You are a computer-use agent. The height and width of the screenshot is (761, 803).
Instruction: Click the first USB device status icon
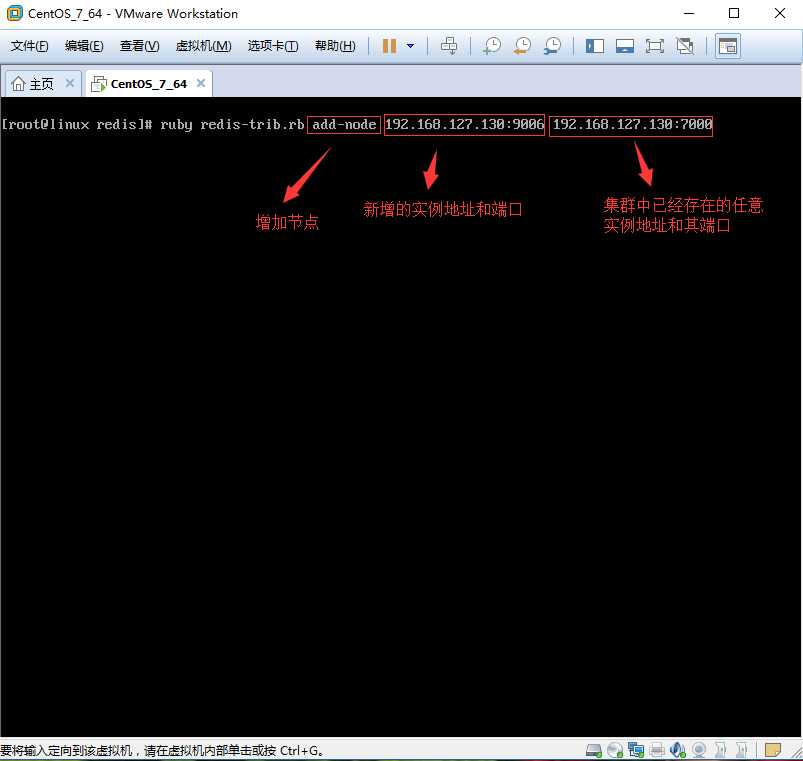point(720,750)
